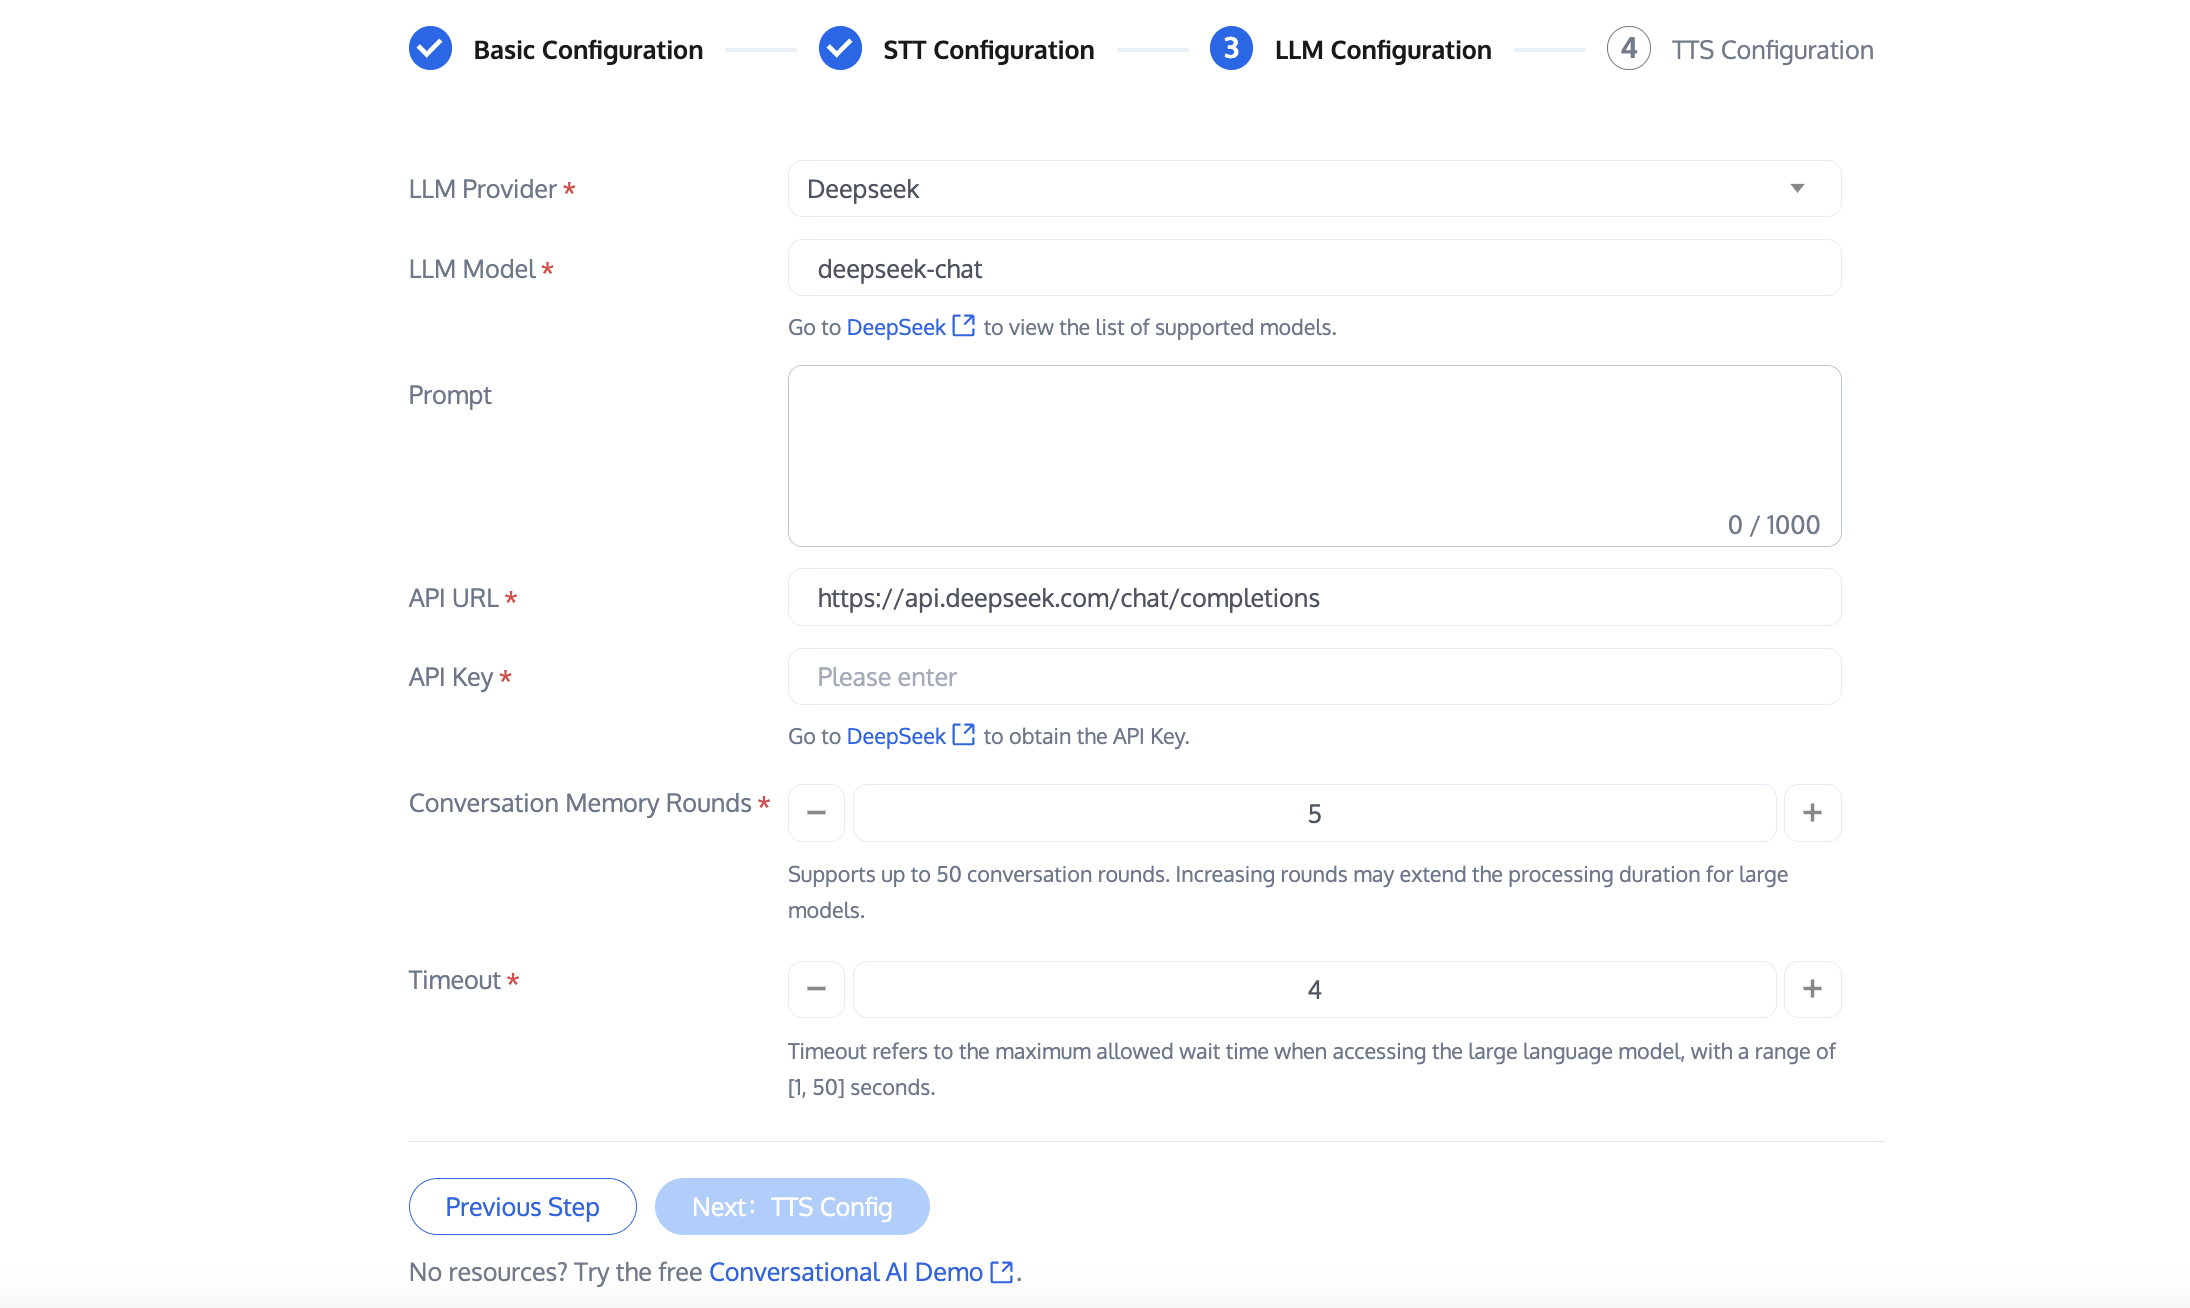The image size is (2190, 1308).
Task: Click the Next: TTS Config button
Action: pos(792,1206)
